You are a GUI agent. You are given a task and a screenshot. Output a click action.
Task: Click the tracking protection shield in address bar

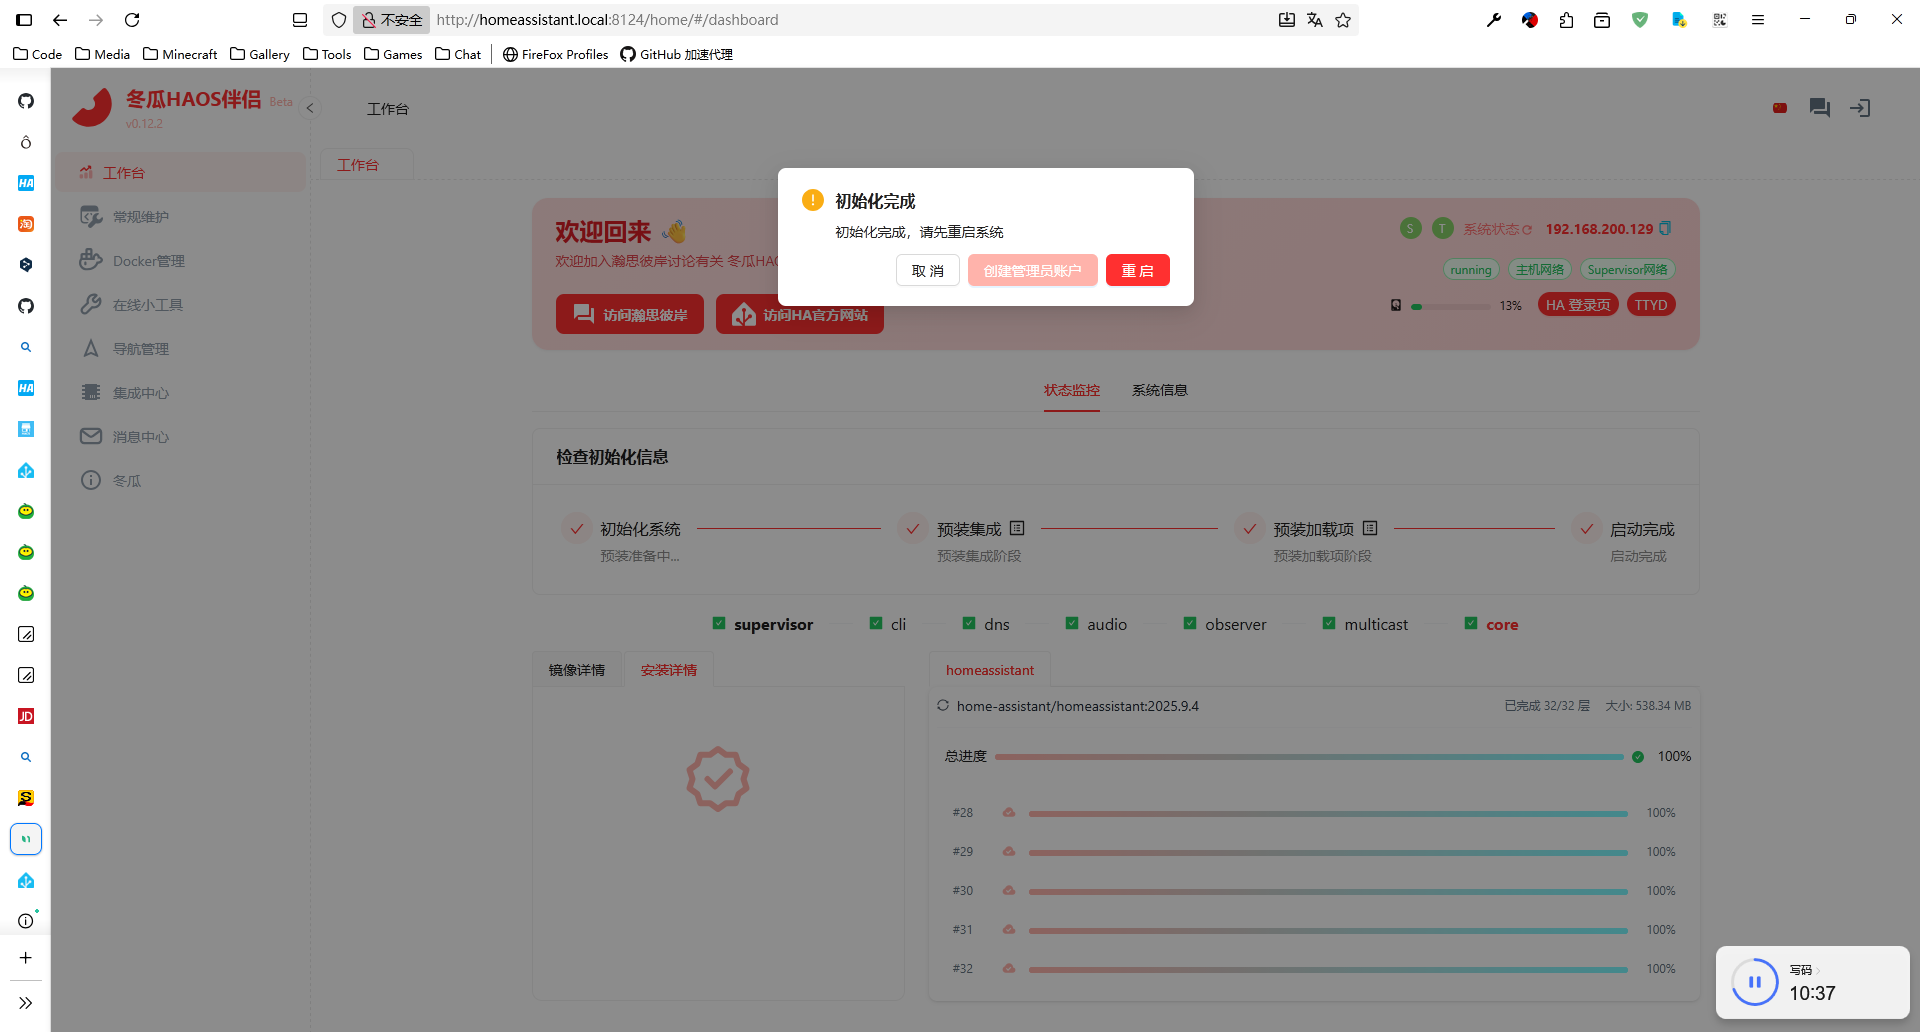[339, 20]
